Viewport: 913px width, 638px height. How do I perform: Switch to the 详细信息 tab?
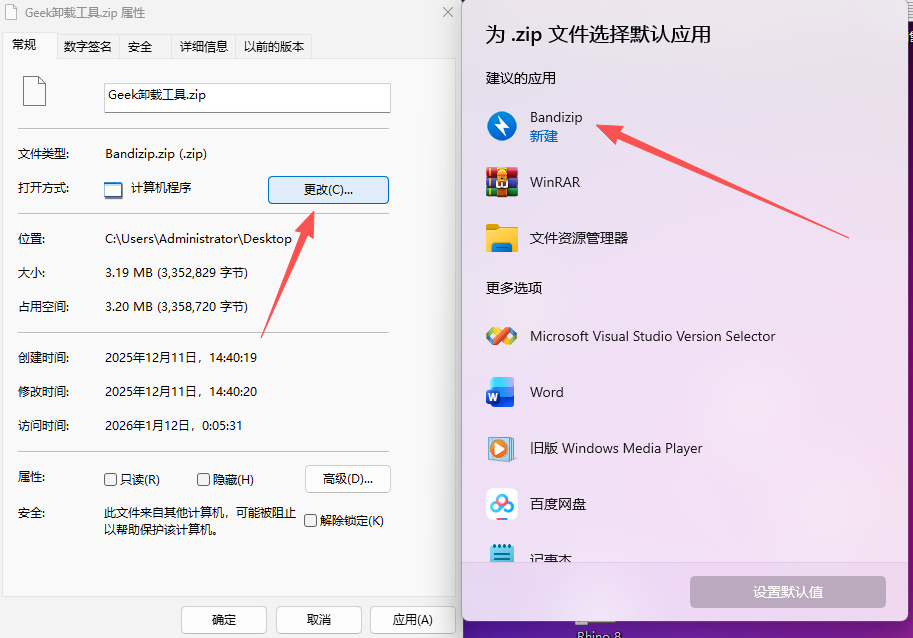(x=203, y=46)
